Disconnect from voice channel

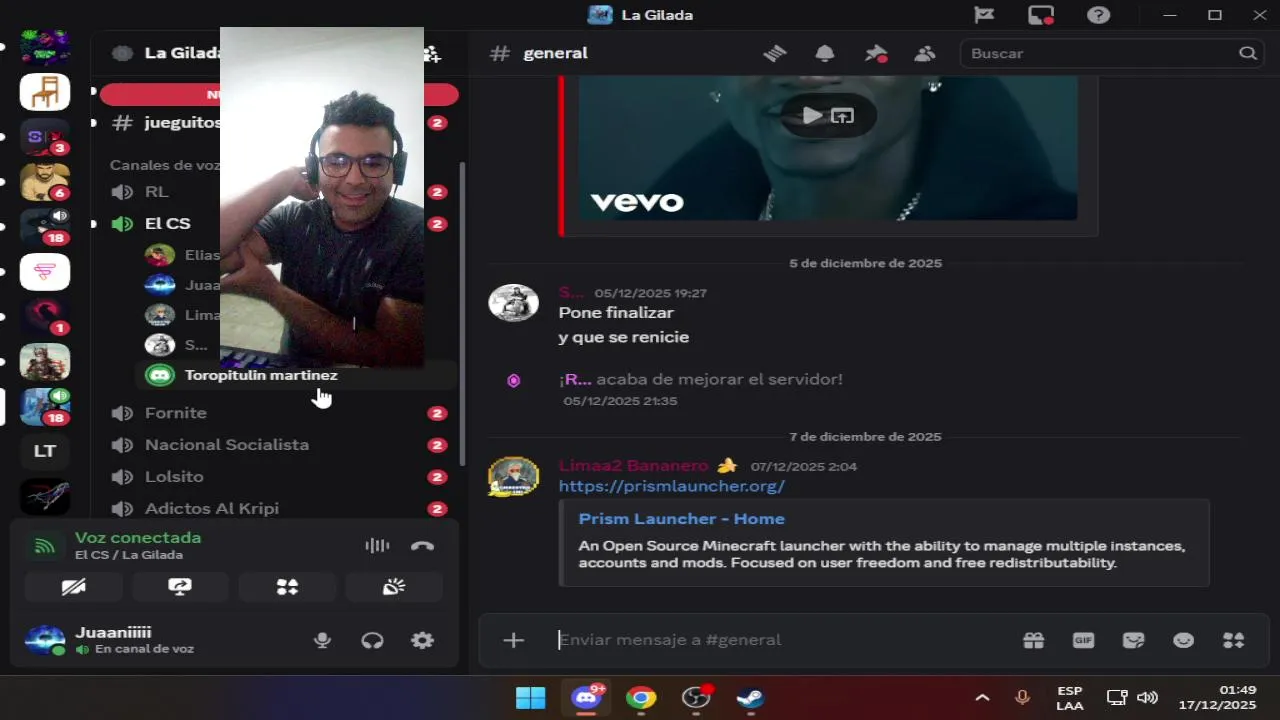click(x=422, y=546)
